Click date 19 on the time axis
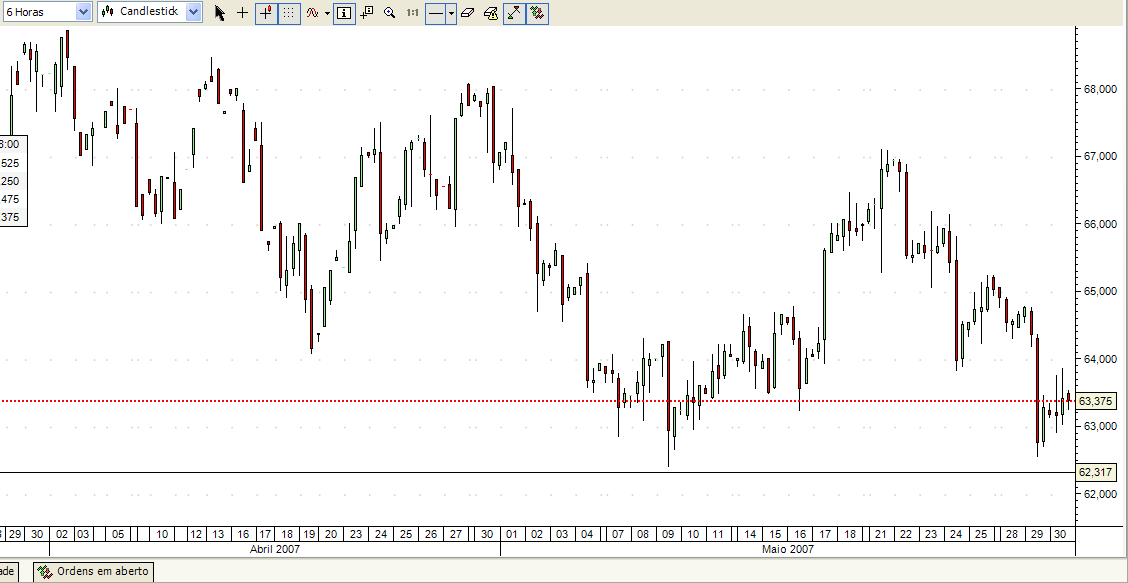The height and width of the screenshot is (583, 1128). pos(309,534)
